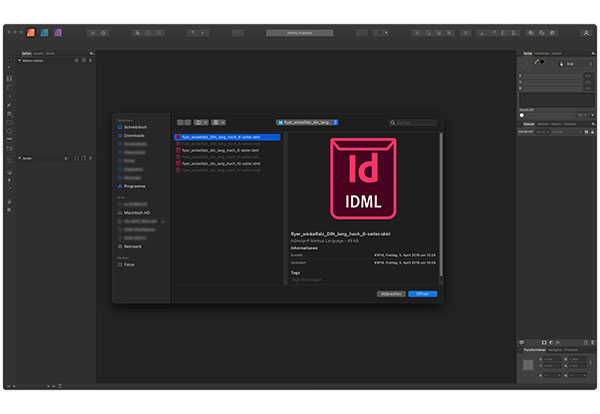Switch to the Designer persona icon

(x=45, y=33)
